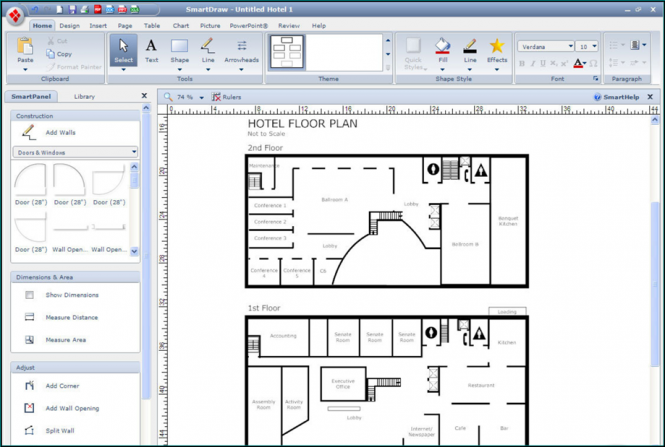Click the Copy button
Image resolution: width=665 pixels, height=447 pixels.
click(63, 54)
